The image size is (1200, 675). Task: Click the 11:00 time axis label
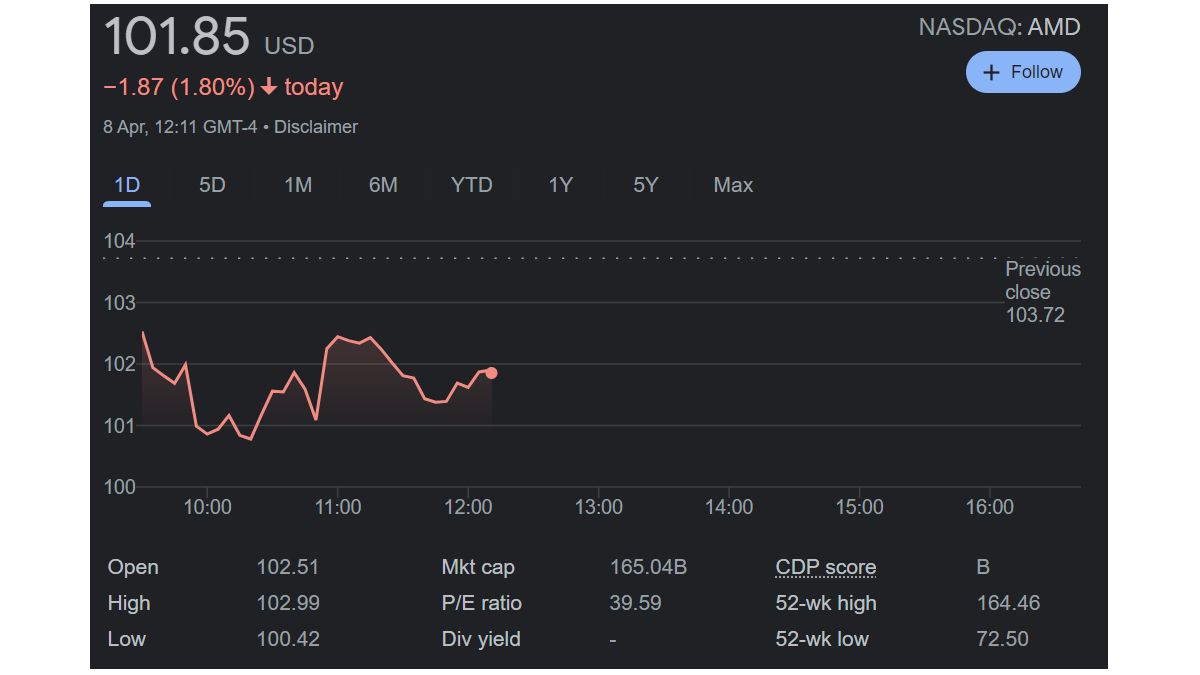(338, 507)
